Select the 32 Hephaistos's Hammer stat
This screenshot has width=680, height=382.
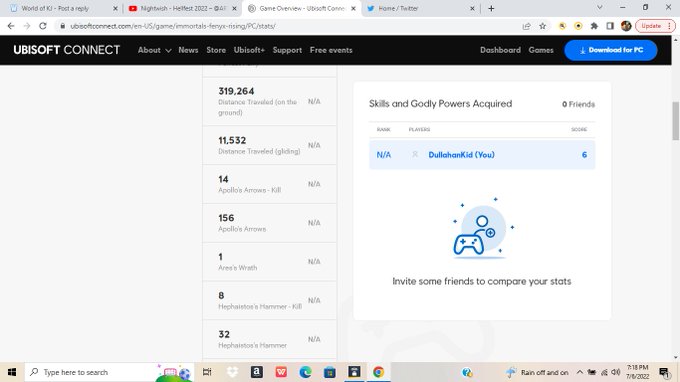pyautogui.click(x=269, y=339)
